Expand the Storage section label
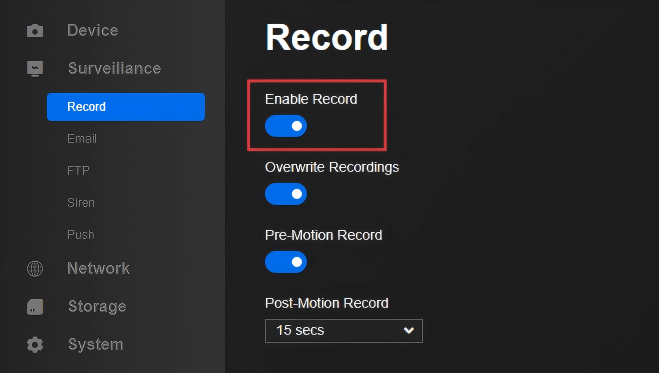 tap(97, 307)
